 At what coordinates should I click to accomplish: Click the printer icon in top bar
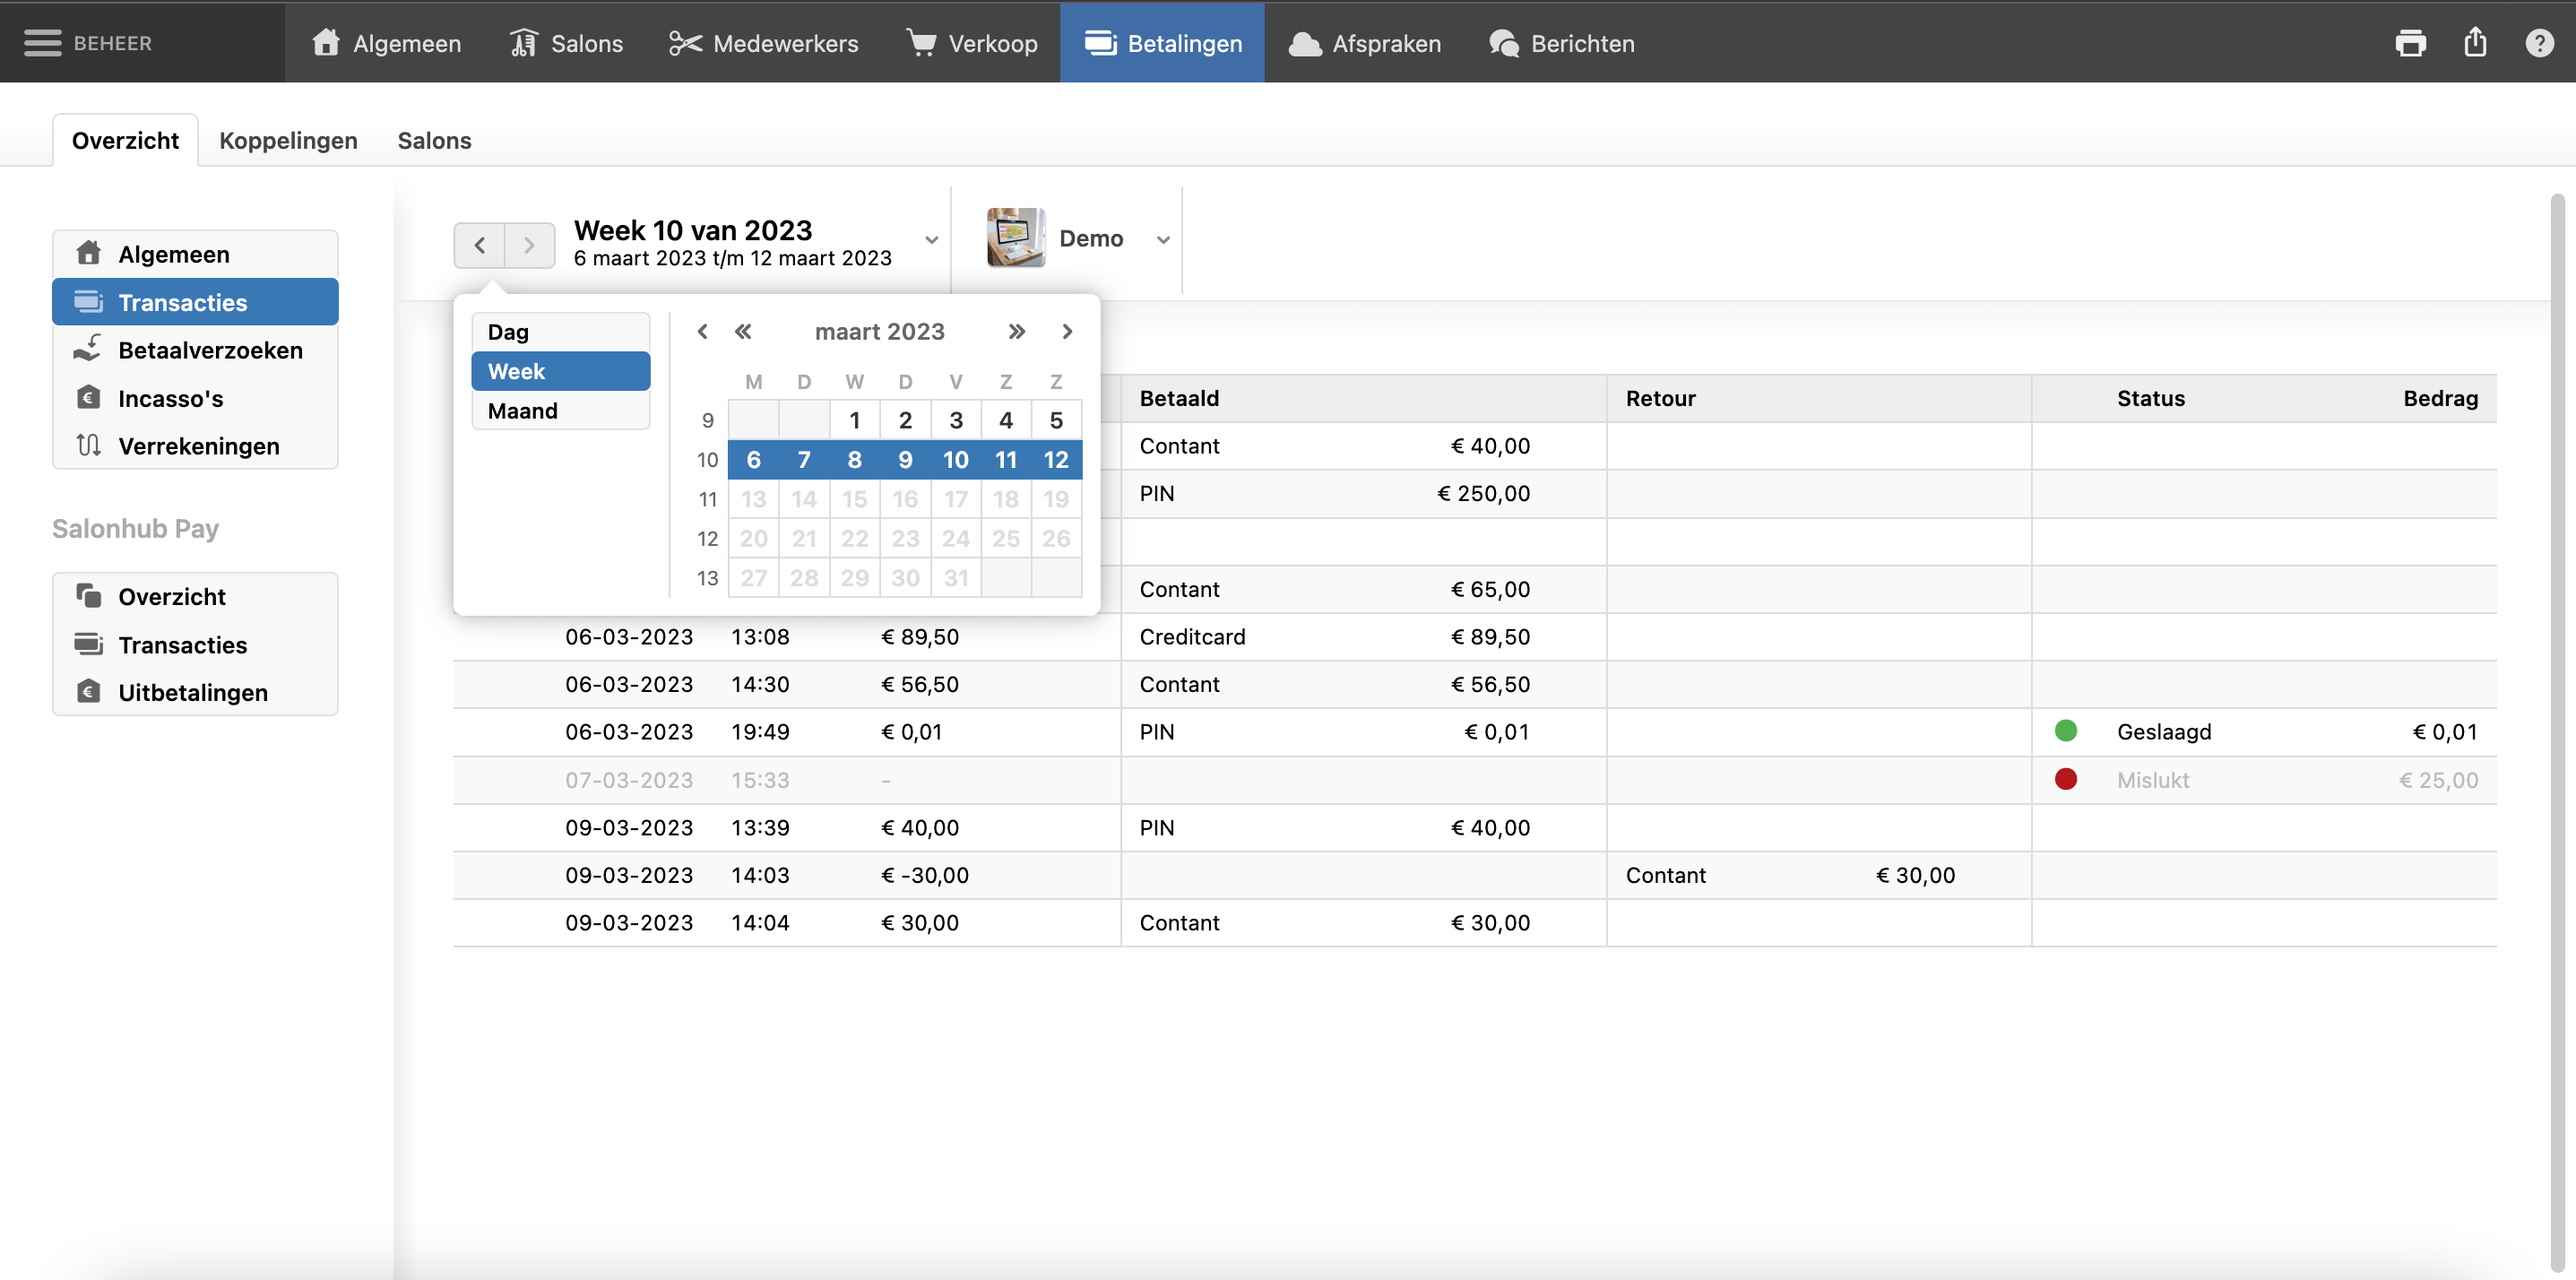tap(2410, 43)
